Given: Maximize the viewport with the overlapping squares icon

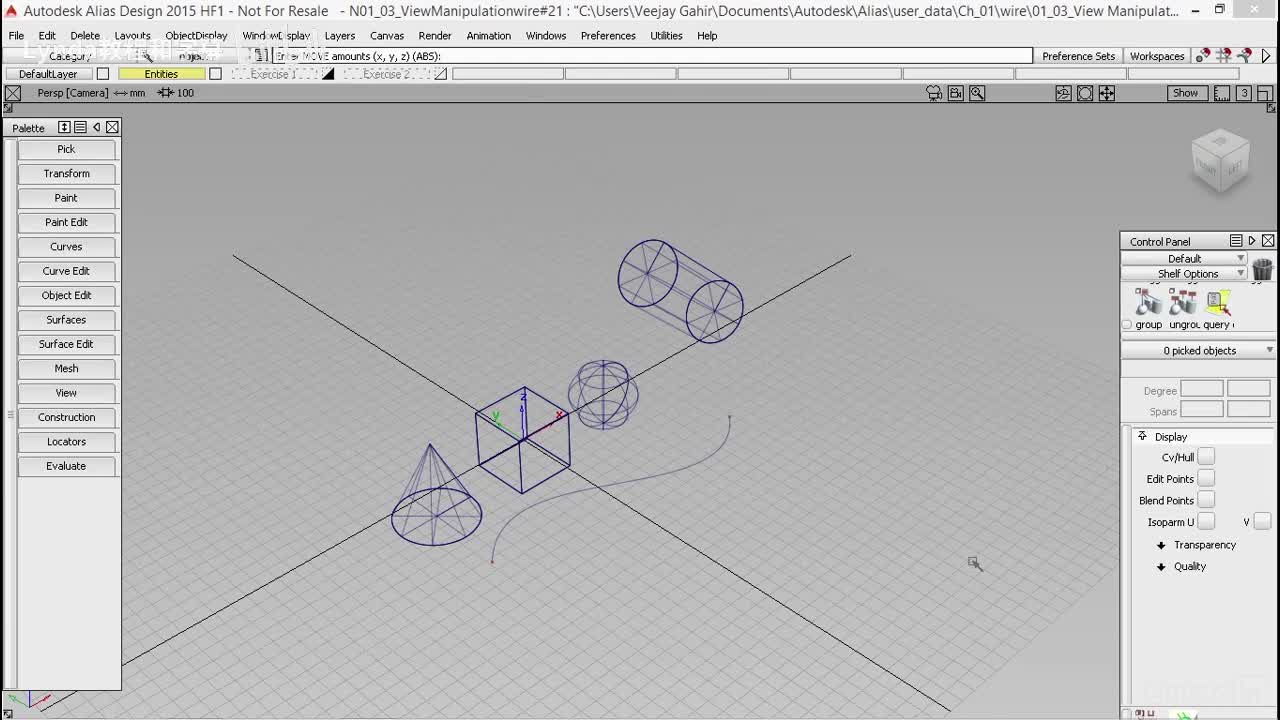Looking at the screenshot, I should pos(1265,93).
